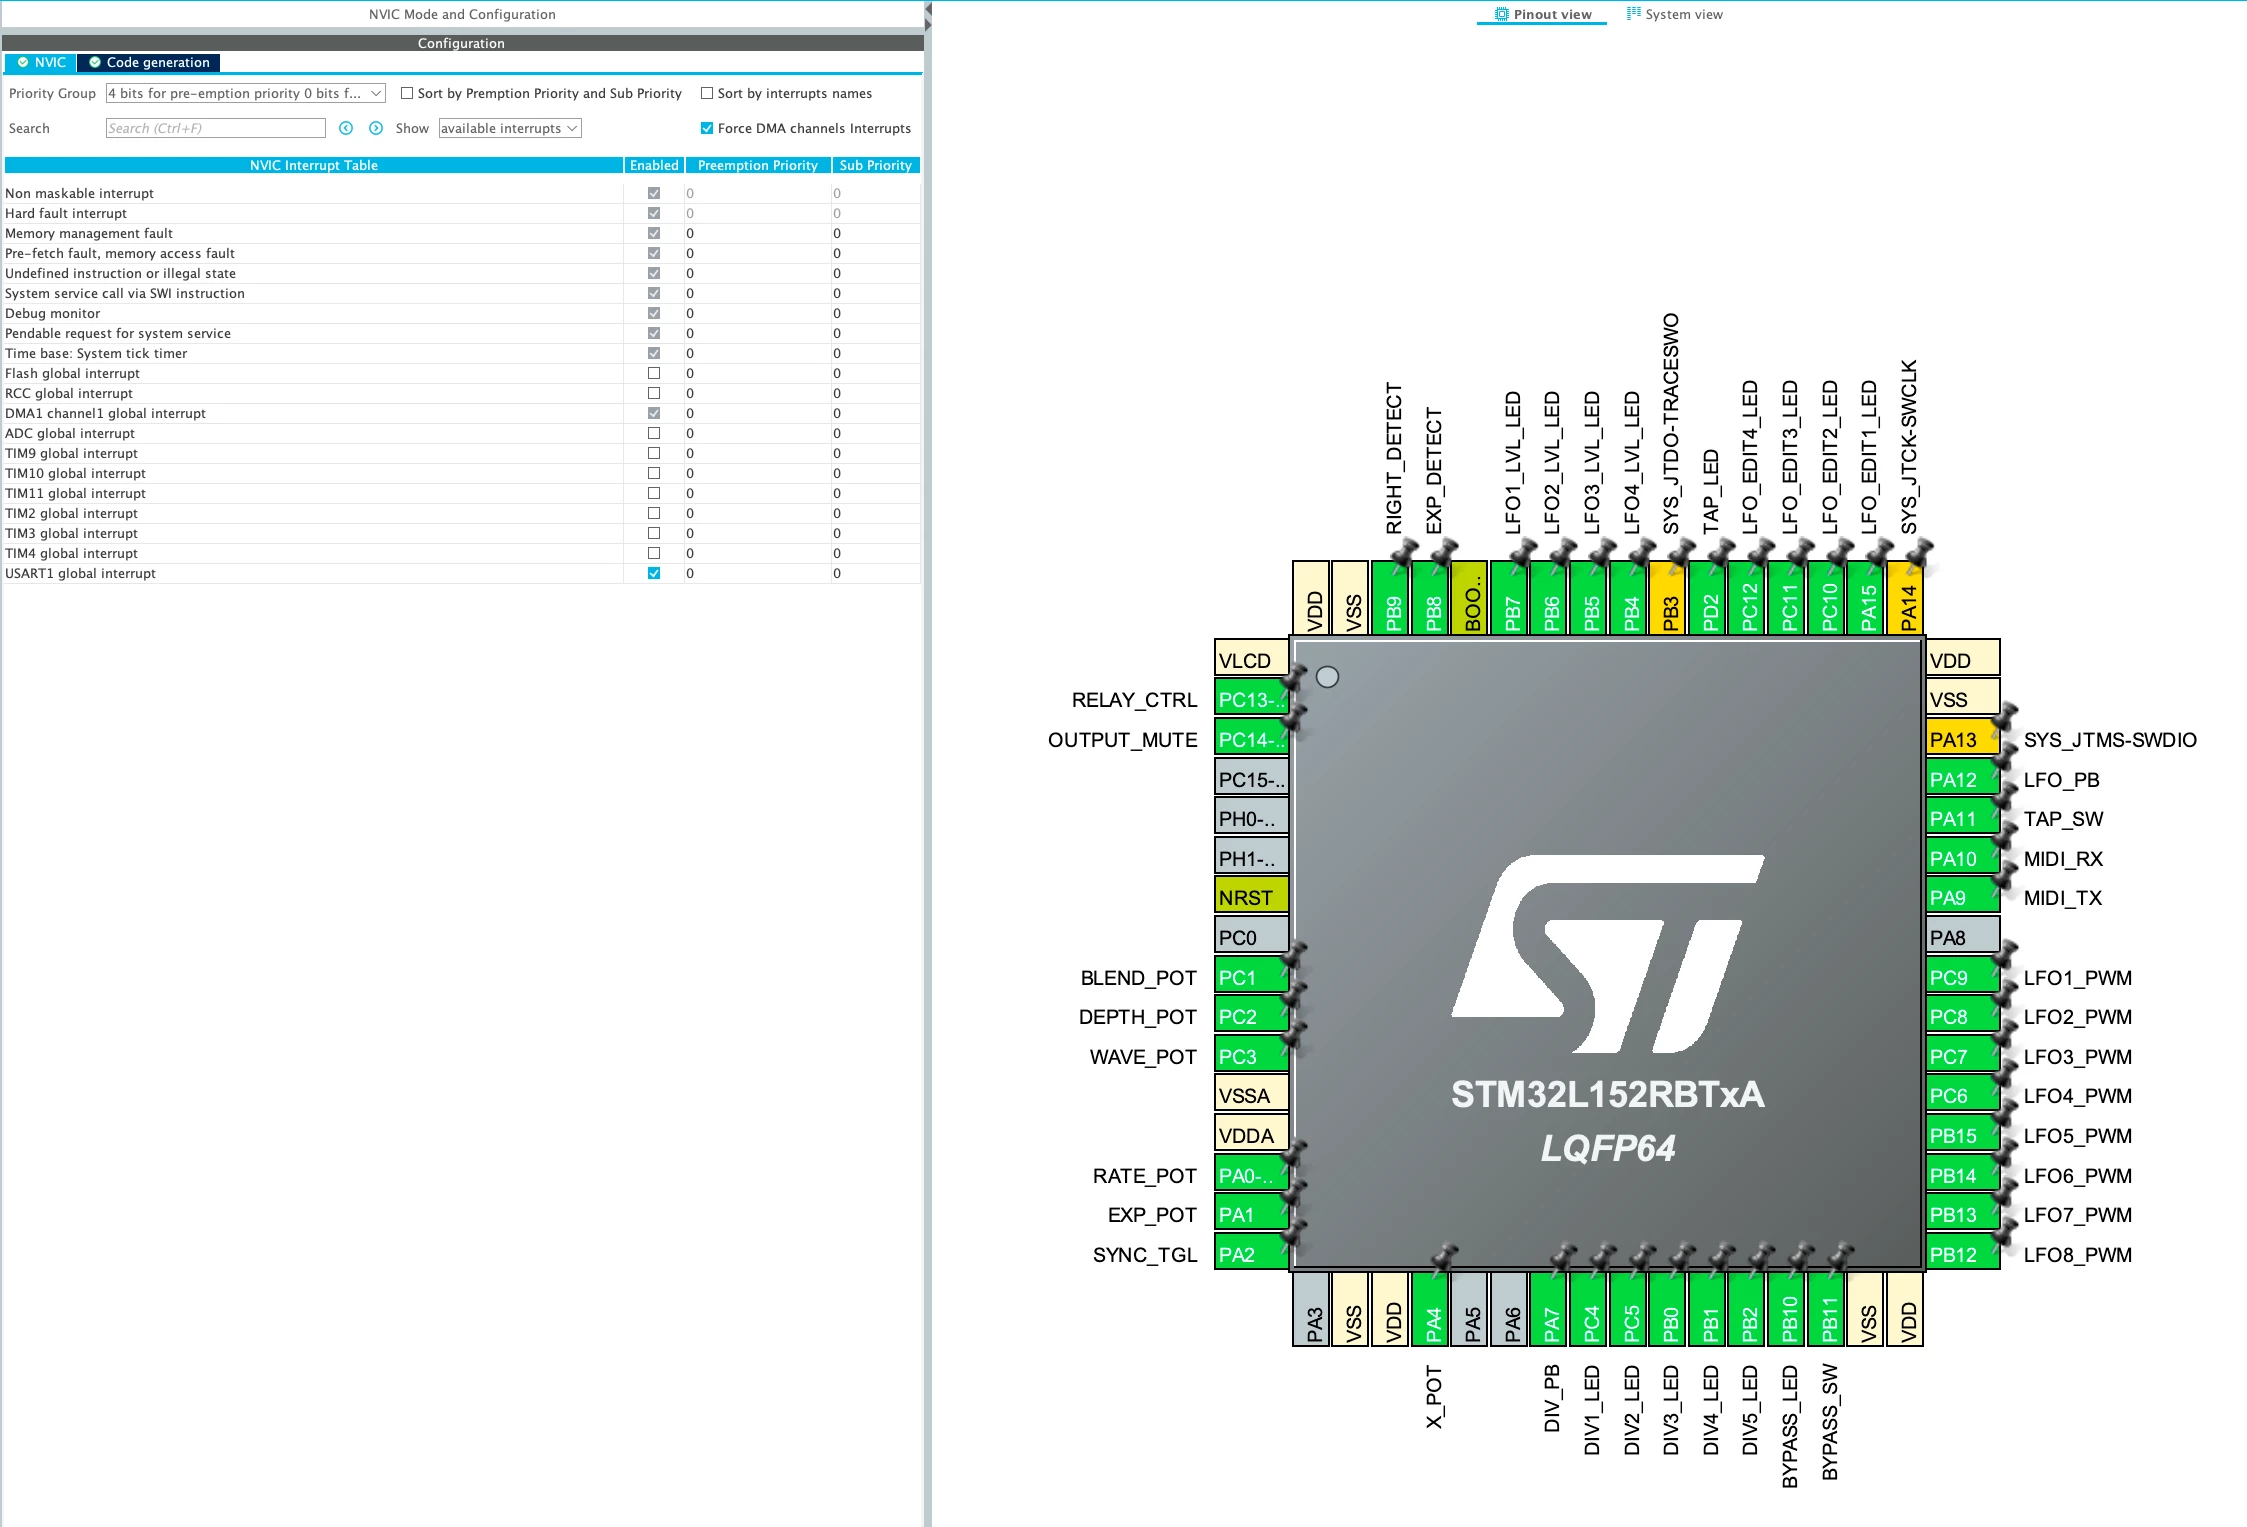This screenshot has width=2247, height=1527.
Task: Select the DMA1 channel1 global interrupt row
Action: click(462, 413)
